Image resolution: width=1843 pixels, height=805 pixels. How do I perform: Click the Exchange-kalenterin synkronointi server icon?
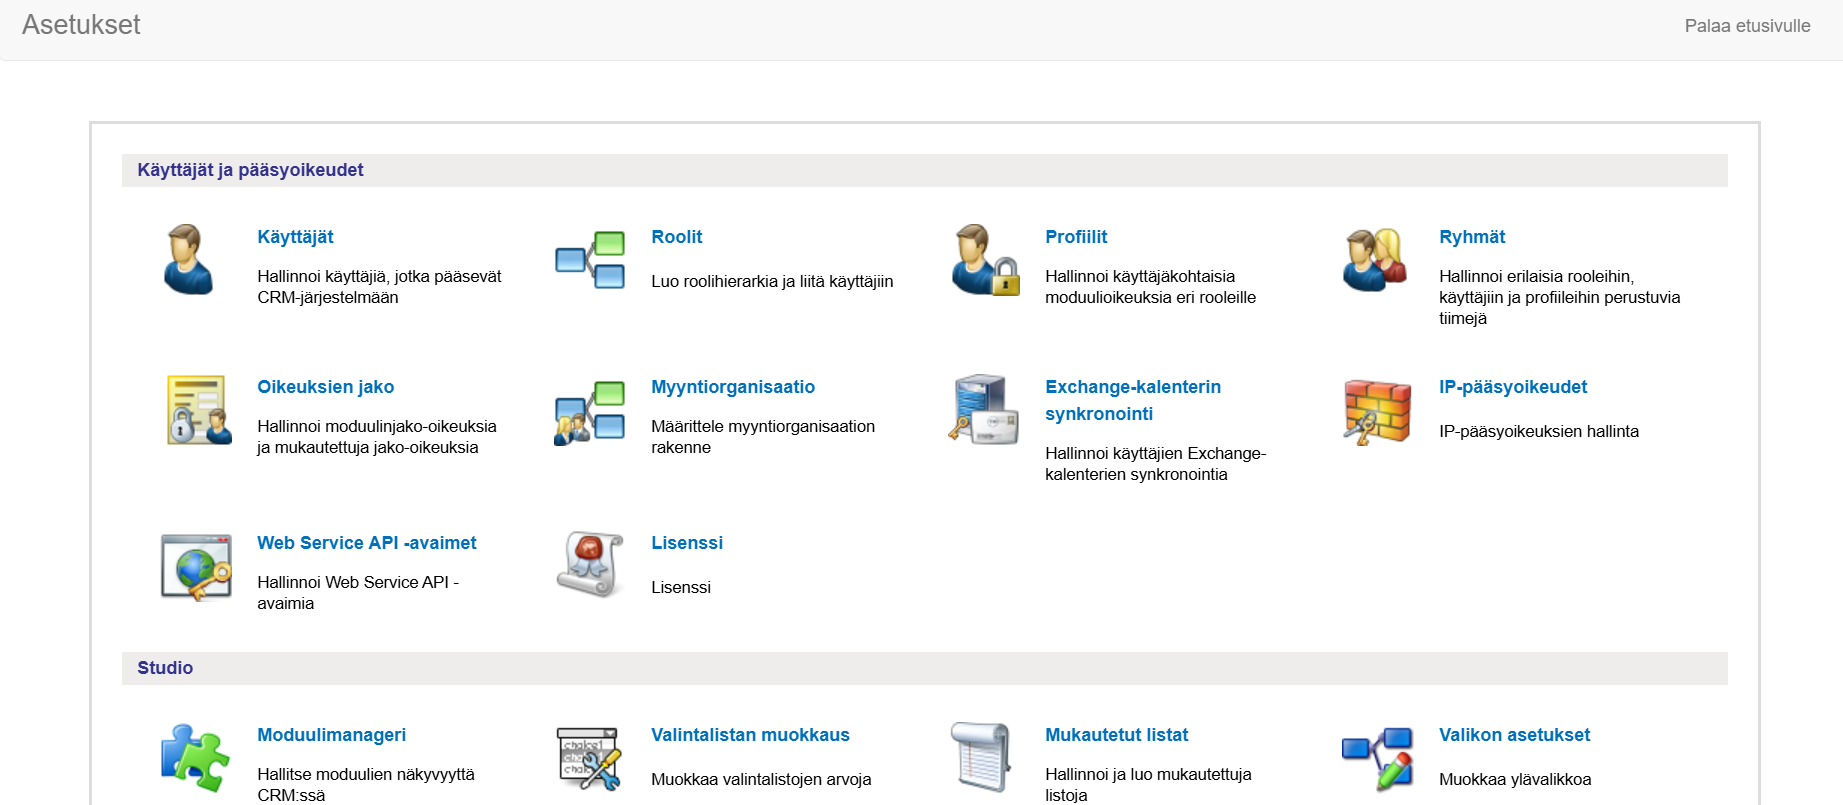984,409
